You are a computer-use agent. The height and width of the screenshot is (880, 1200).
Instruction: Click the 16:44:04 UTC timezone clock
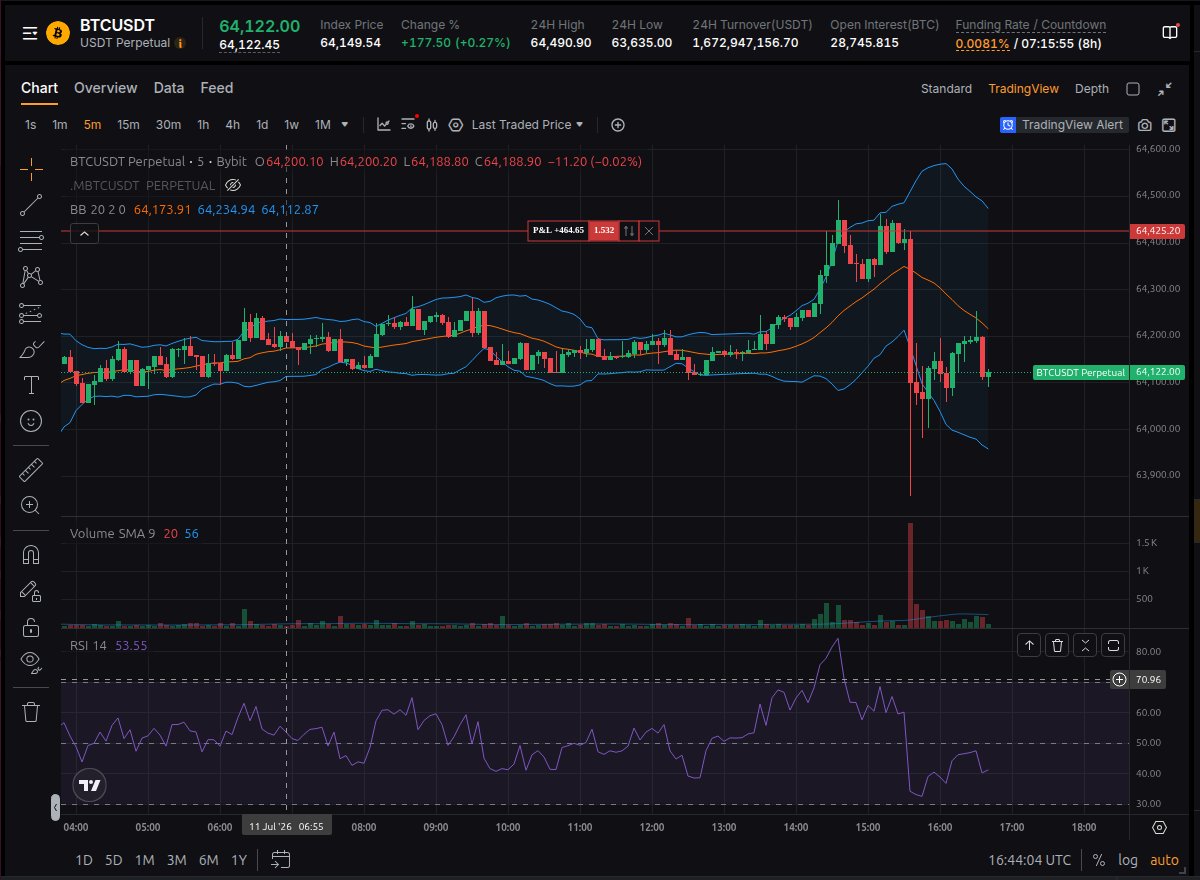1029,860
